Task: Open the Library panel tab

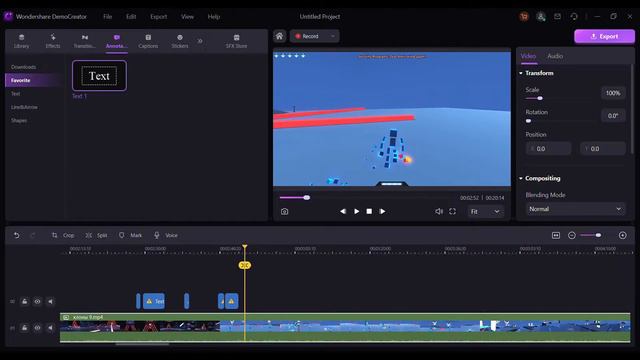Action: (21, 41)
